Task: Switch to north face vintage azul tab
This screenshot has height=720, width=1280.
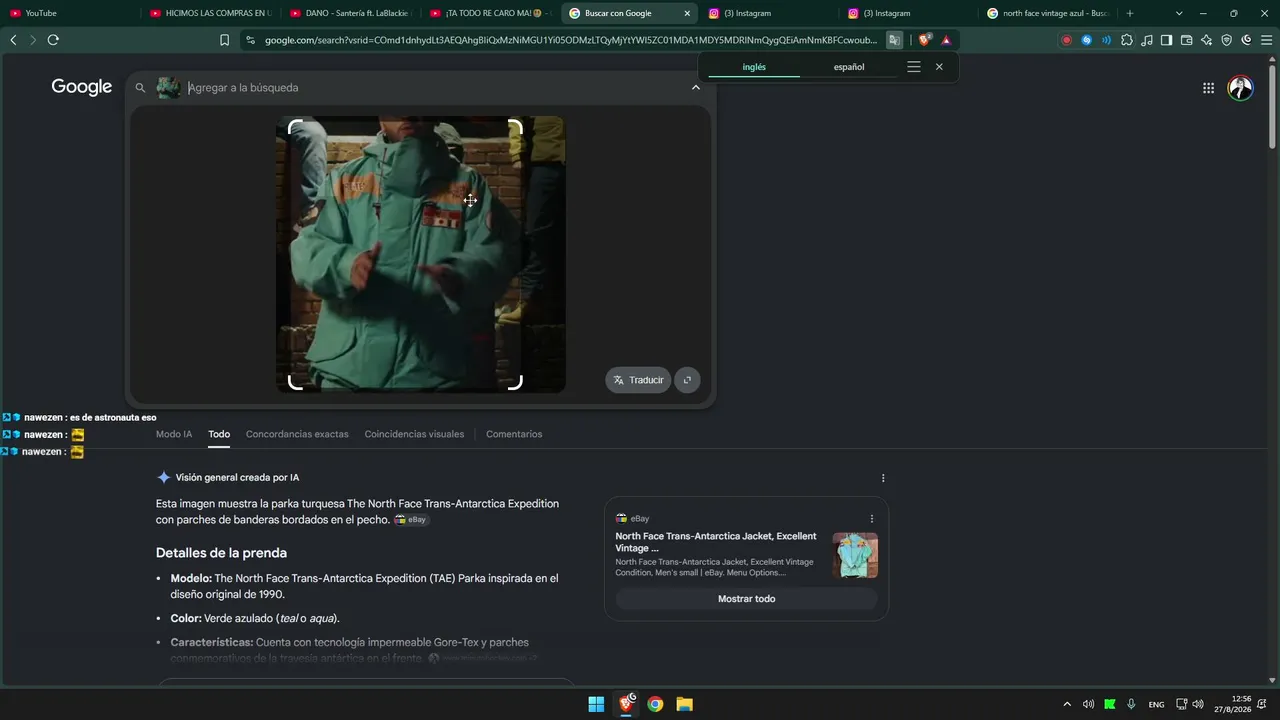Action: pos(1047,13)
